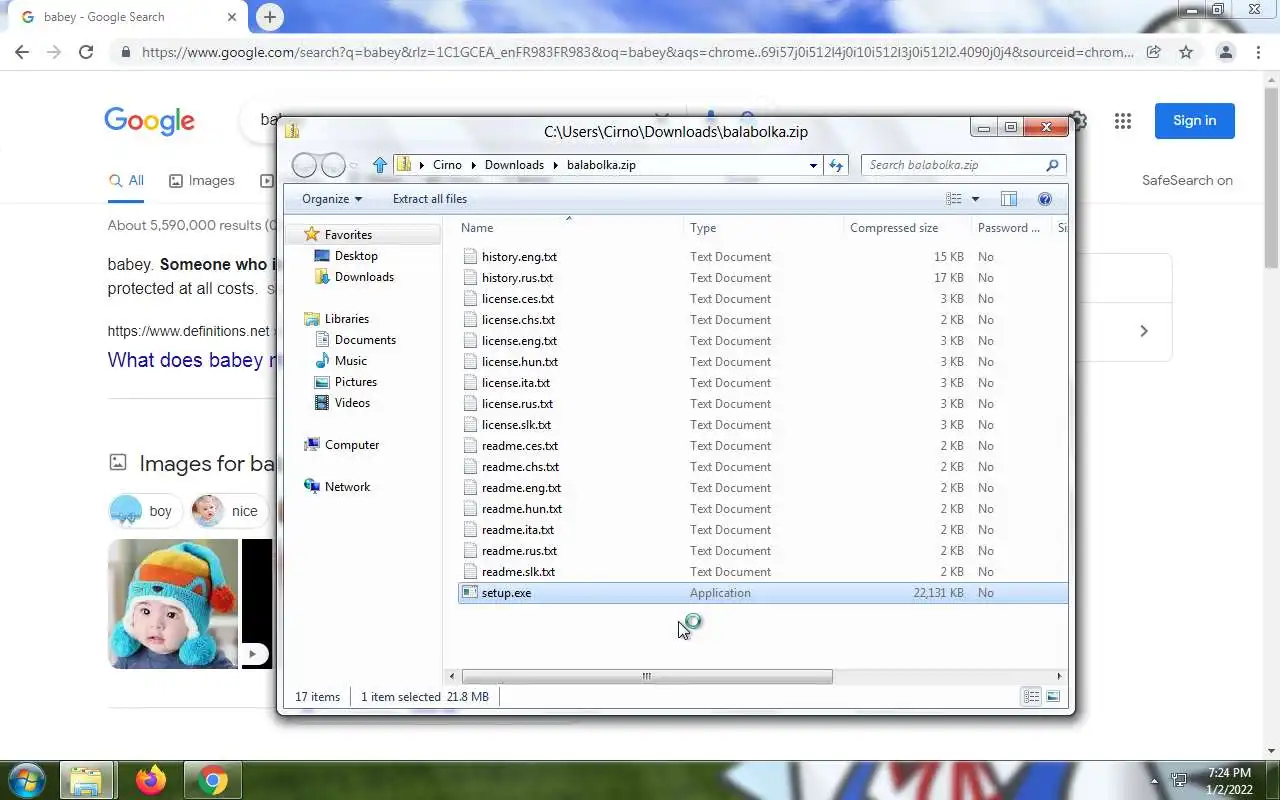Open Videos library
This screenshot has height=800, width=1280.
[x=352, y=403]
